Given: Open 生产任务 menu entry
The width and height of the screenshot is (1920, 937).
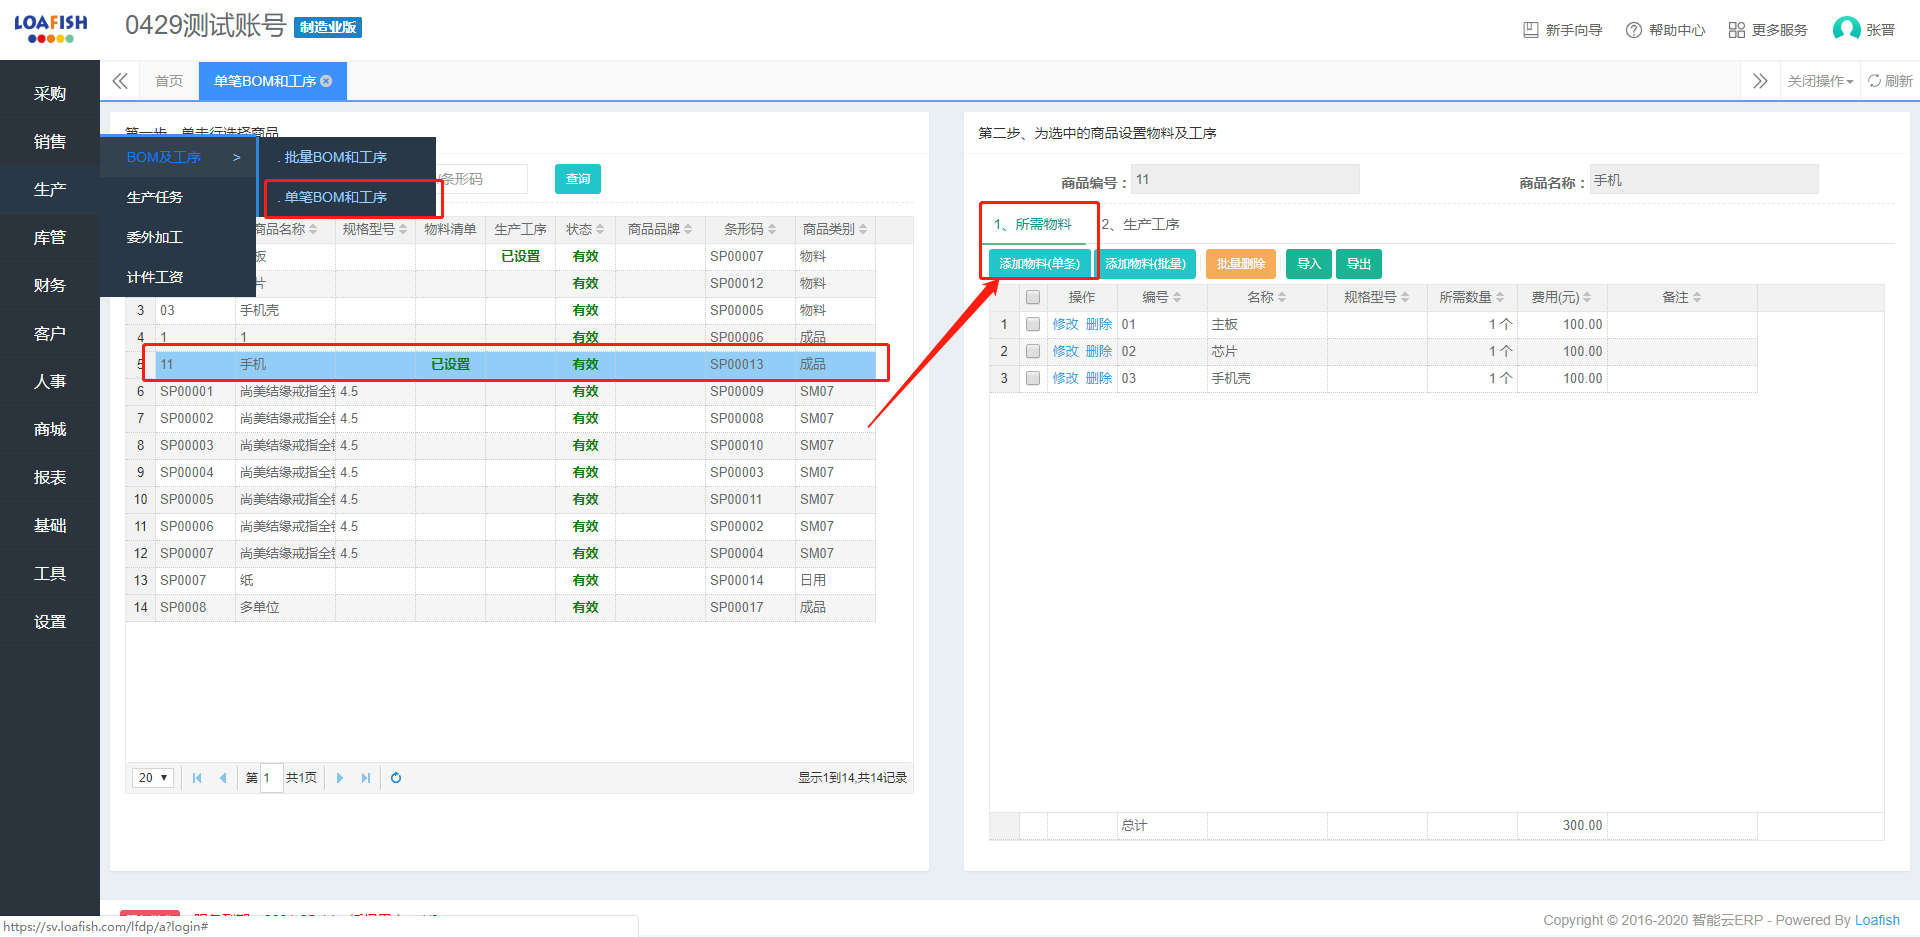Looking at the screenshot, I should point(178,197).
